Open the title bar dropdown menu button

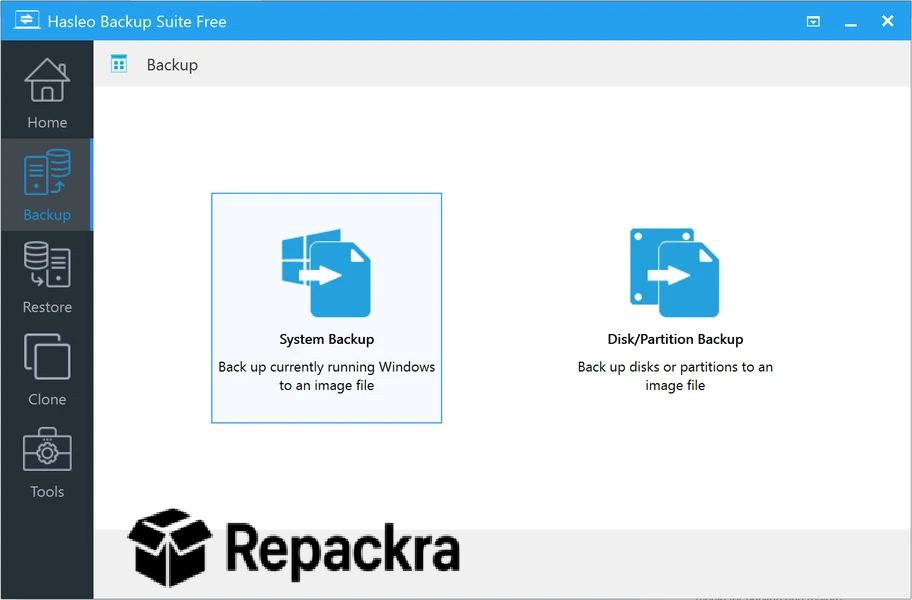pyautogui.click(x=813, y=22)
